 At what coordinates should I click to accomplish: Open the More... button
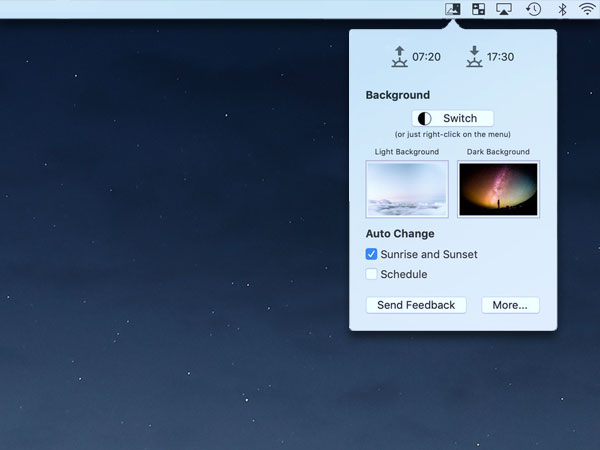click(x=510, y=305)
